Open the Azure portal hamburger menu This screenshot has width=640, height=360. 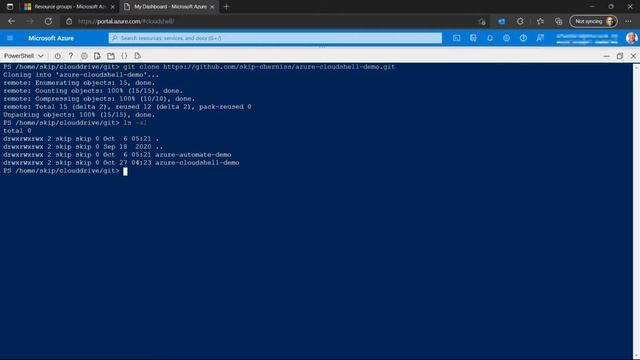point(10,38)
